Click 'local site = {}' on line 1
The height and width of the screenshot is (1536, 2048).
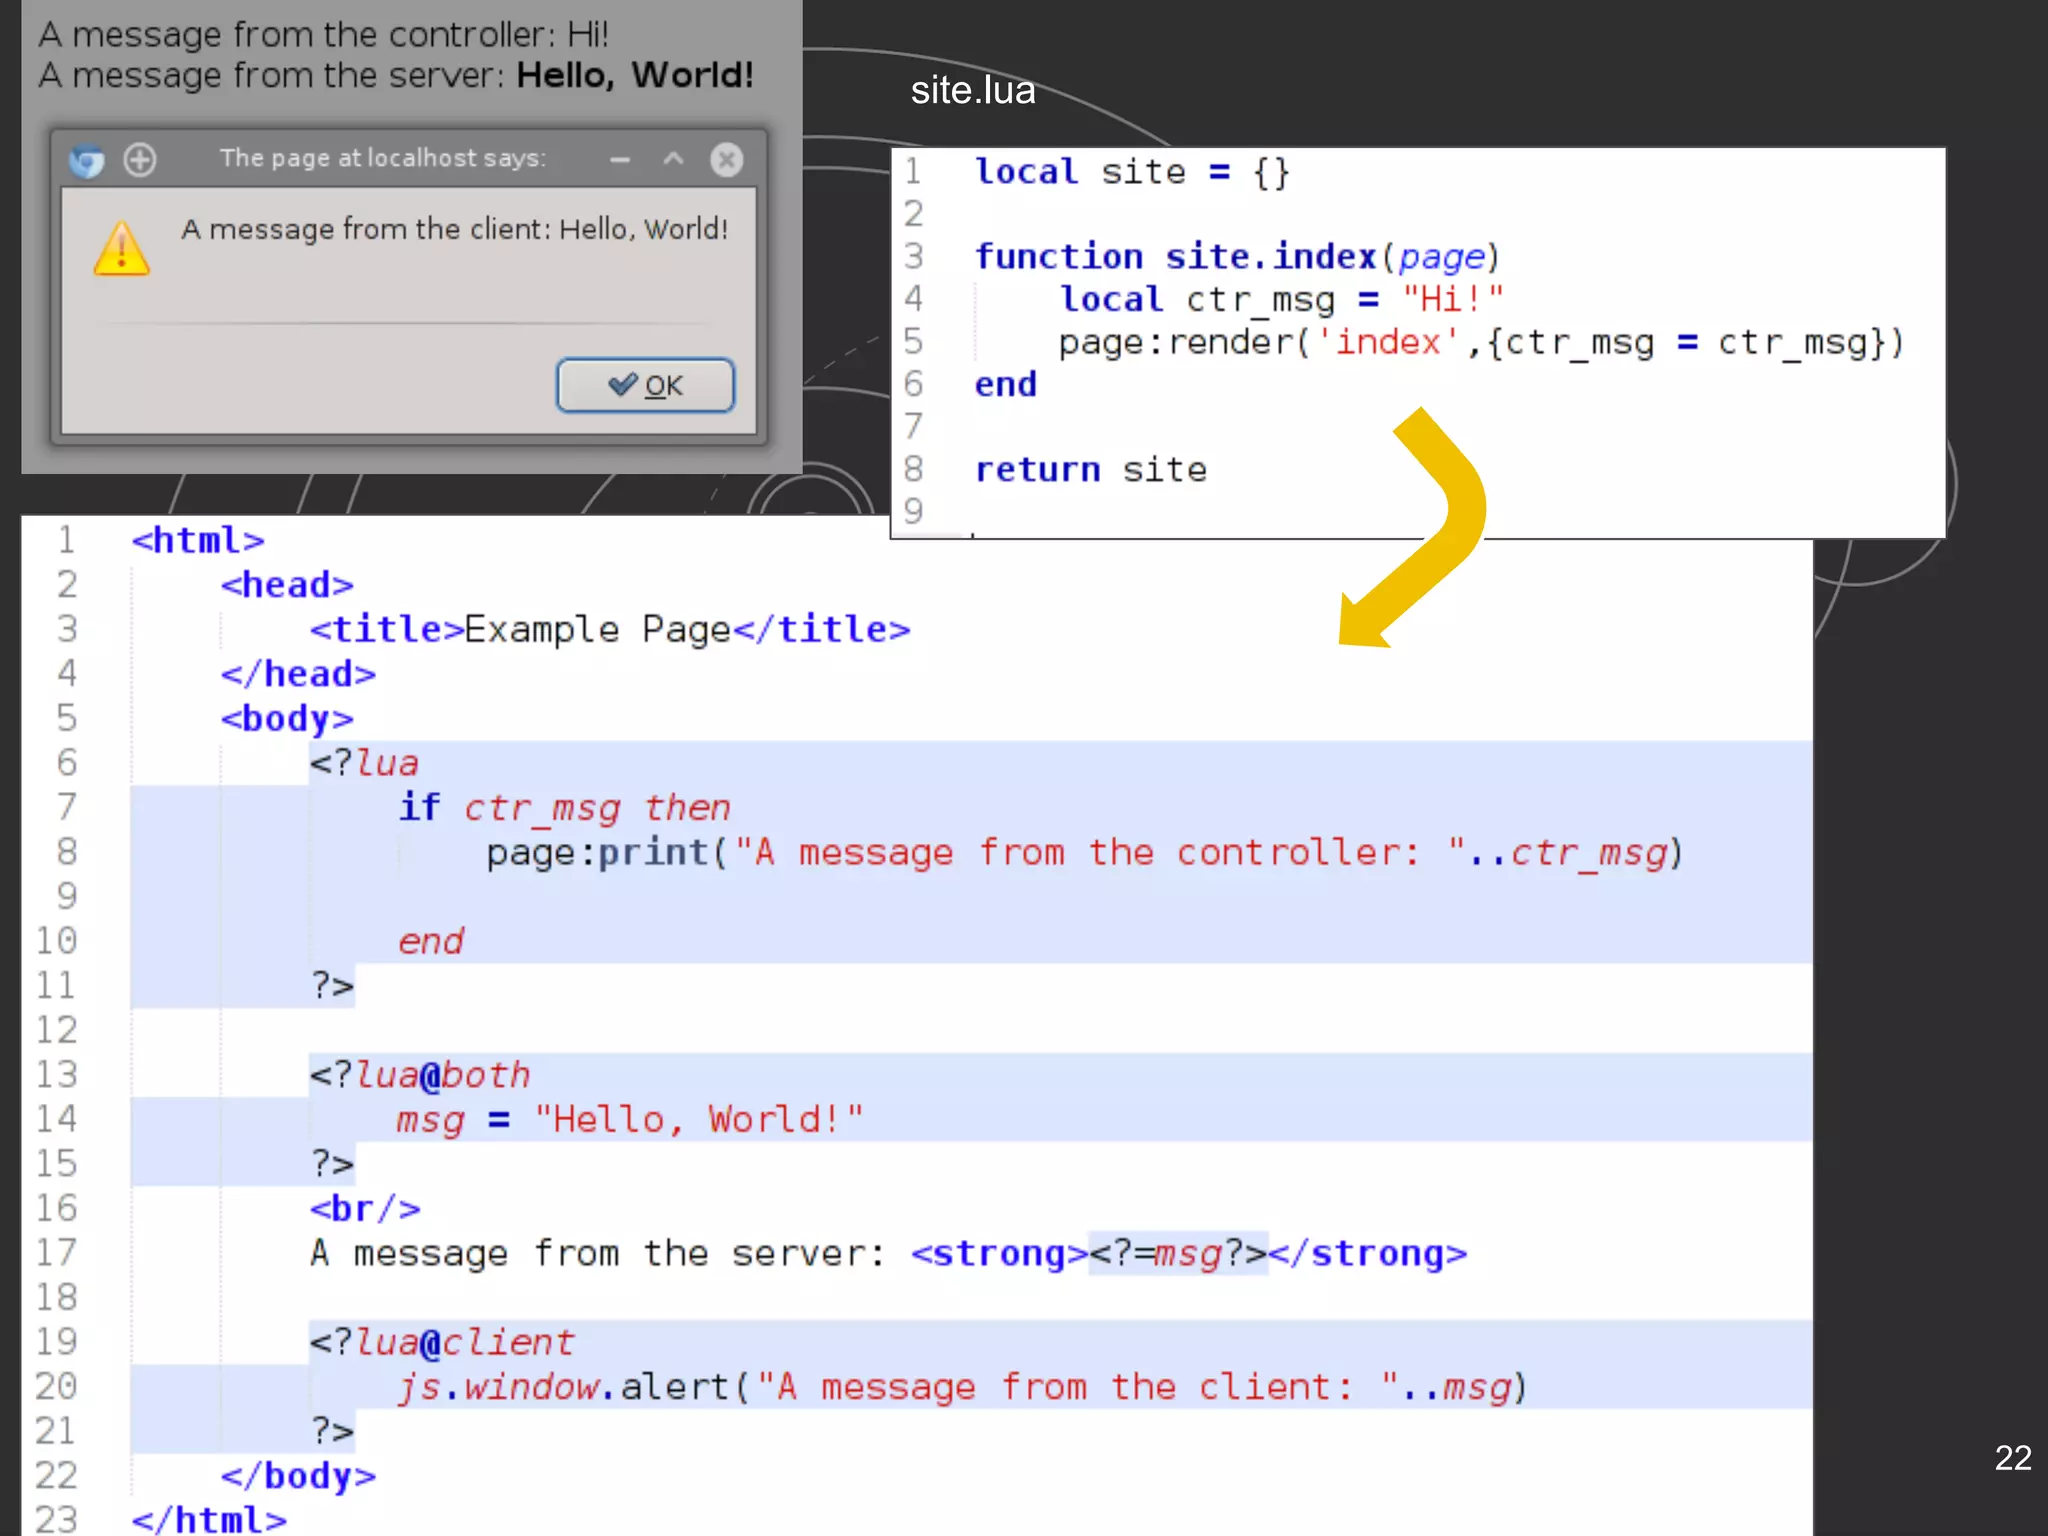click(1133, 172)
